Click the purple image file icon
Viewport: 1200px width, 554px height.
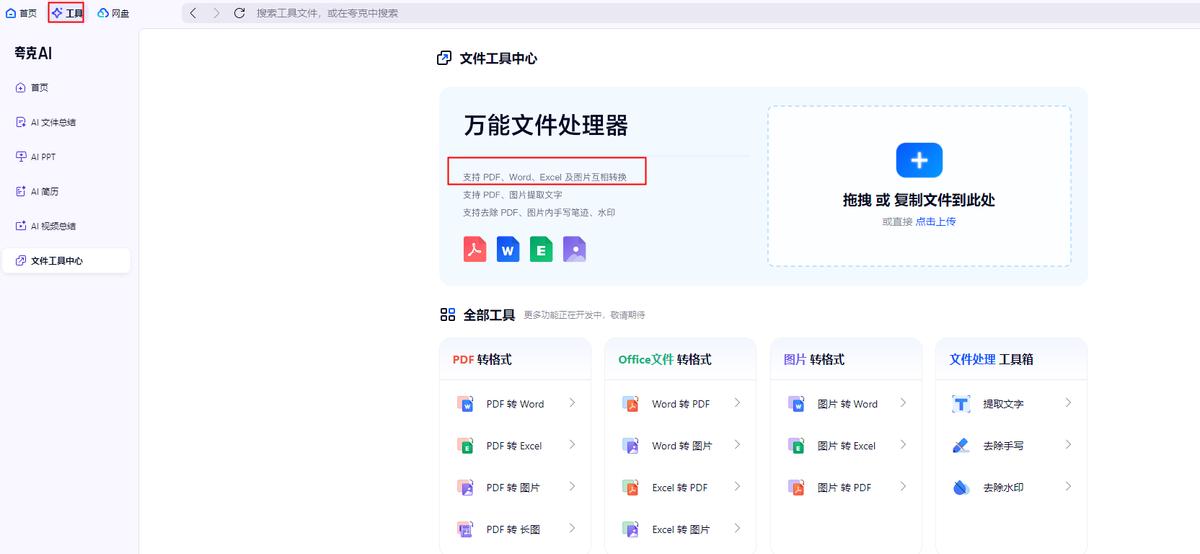[574, 249]
